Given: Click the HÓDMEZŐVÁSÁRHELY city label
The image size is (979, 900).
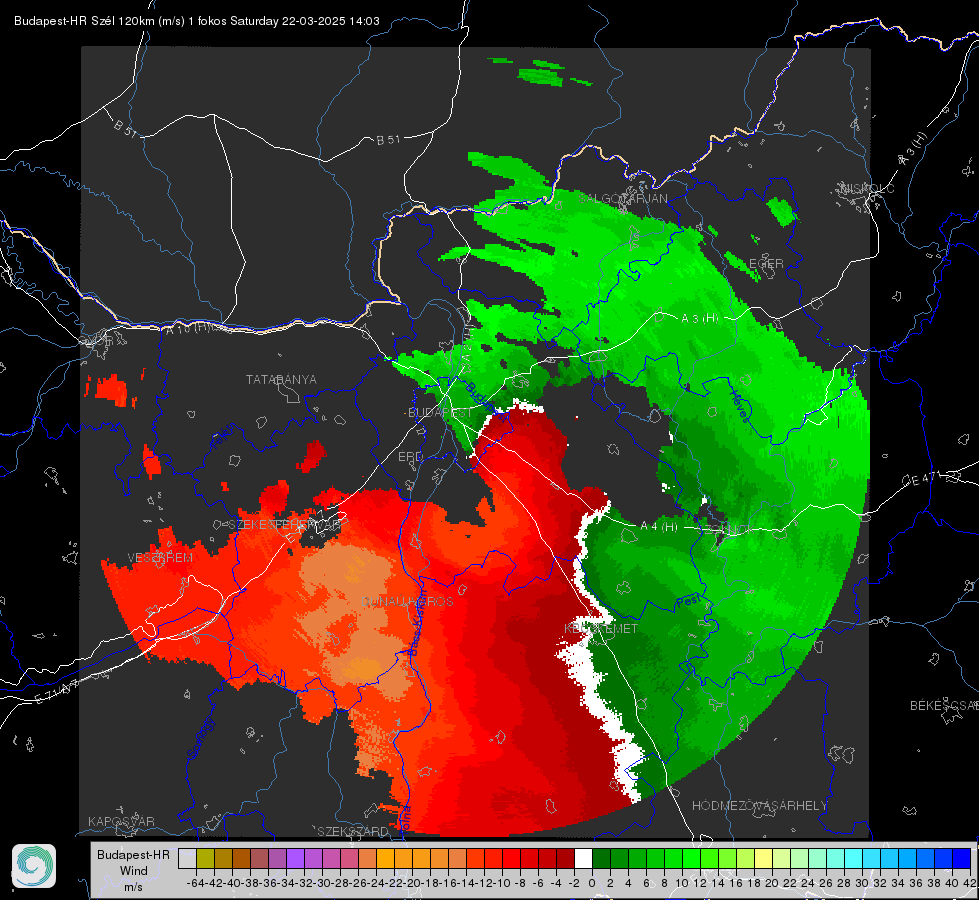Looking at the screenshot, I should click(x=760, y=806).
